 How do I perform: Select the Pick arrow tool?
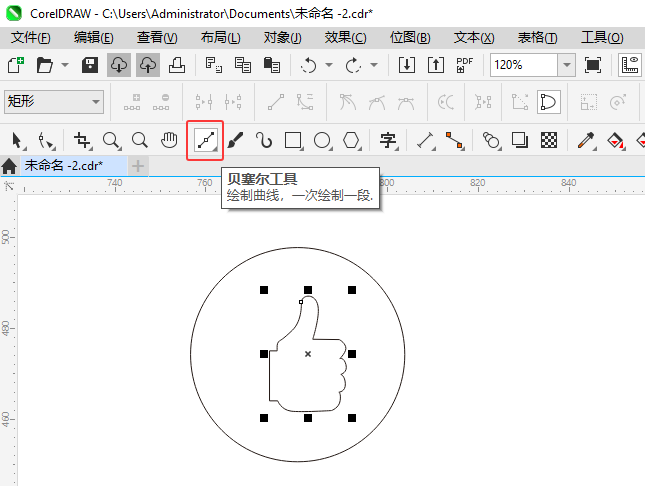(17, 140)
